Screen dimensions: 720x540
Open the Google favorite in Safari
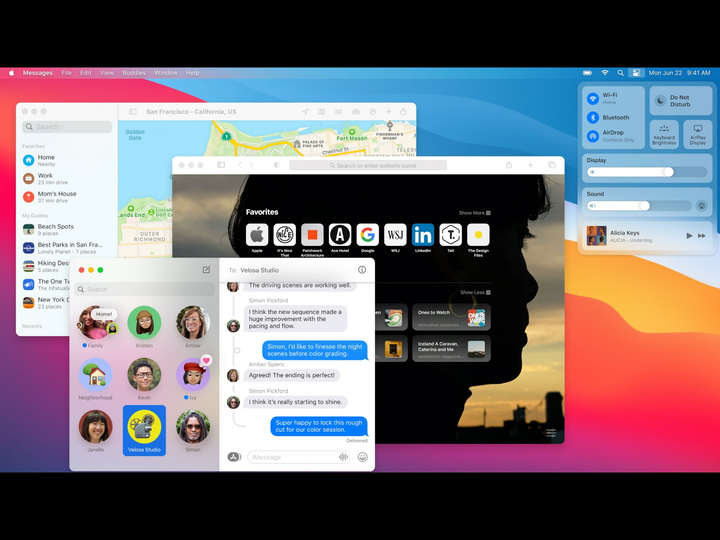click(x=367, y=235)
